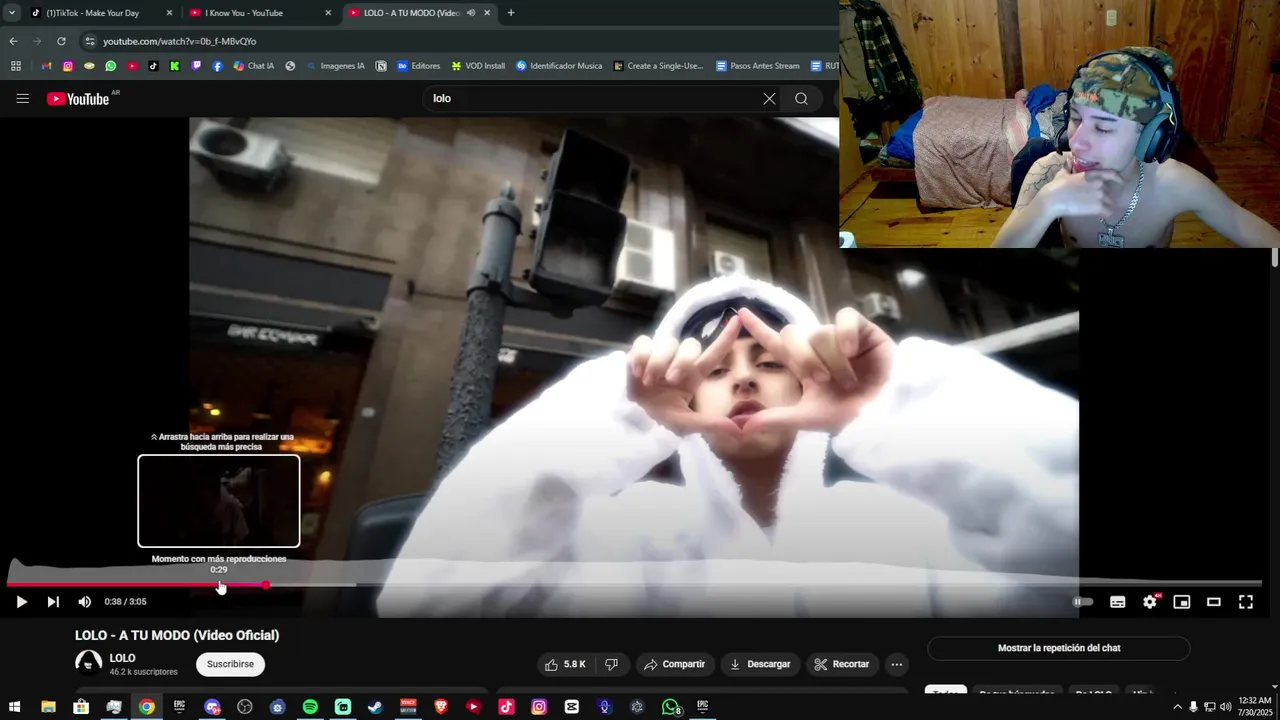Open WhatsApp bookmark
This screenshot has height=720, width=1280.
111,66
